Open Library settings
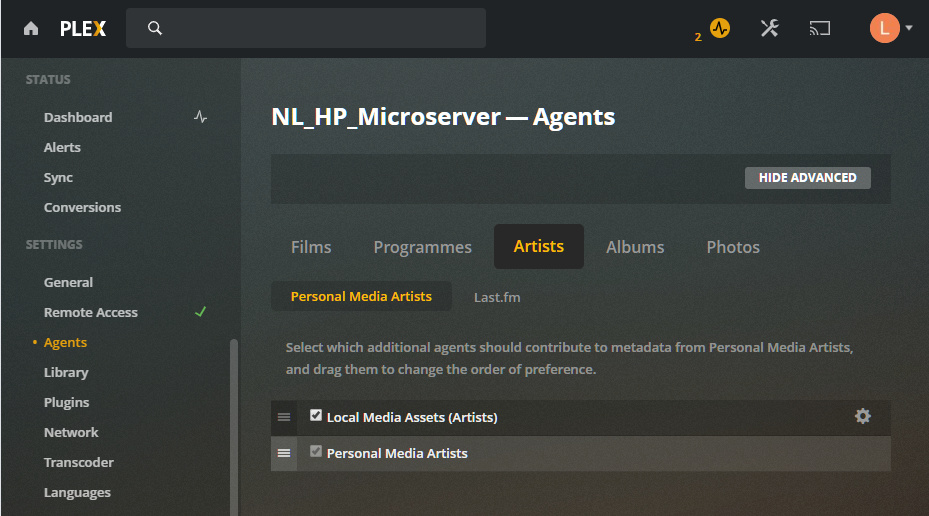 coord(66,373)
